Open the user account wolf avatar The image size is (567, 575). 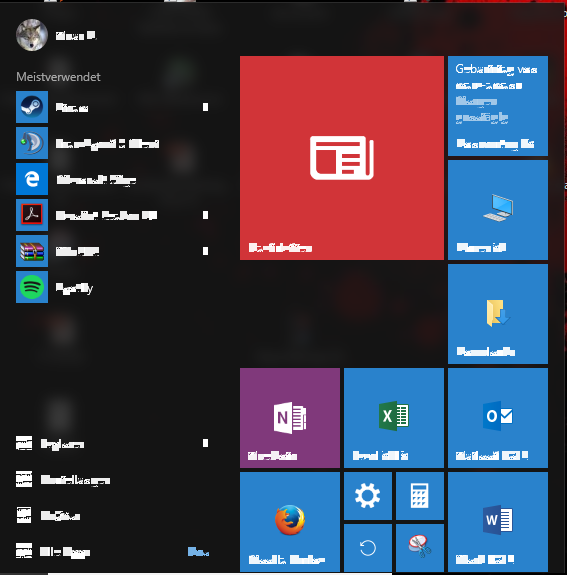(32, 35)
